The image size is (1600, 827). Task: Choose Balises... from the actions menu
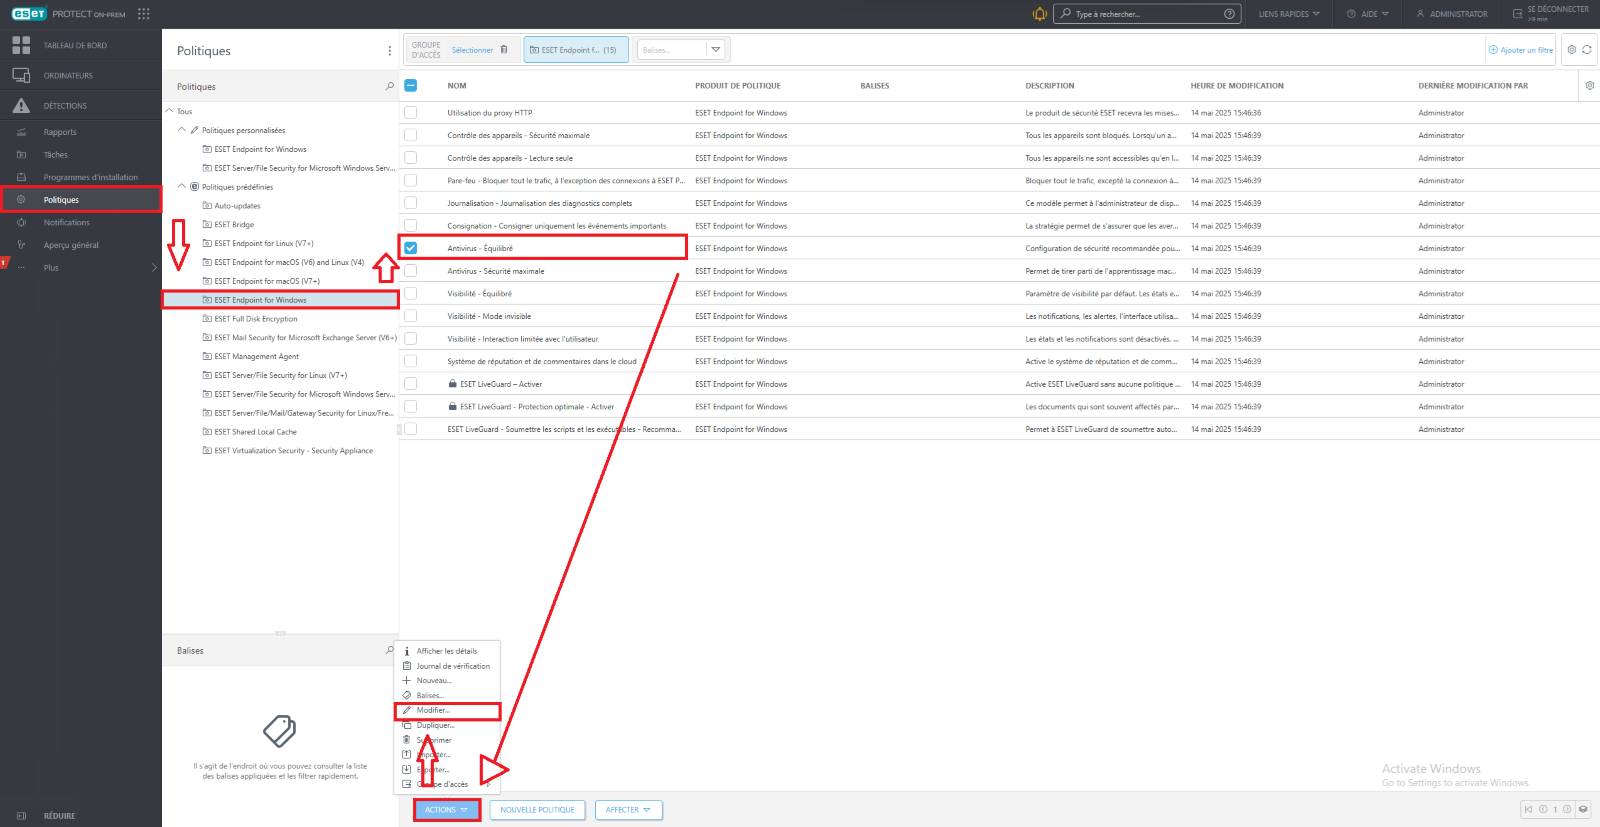(x=430, y=696)
